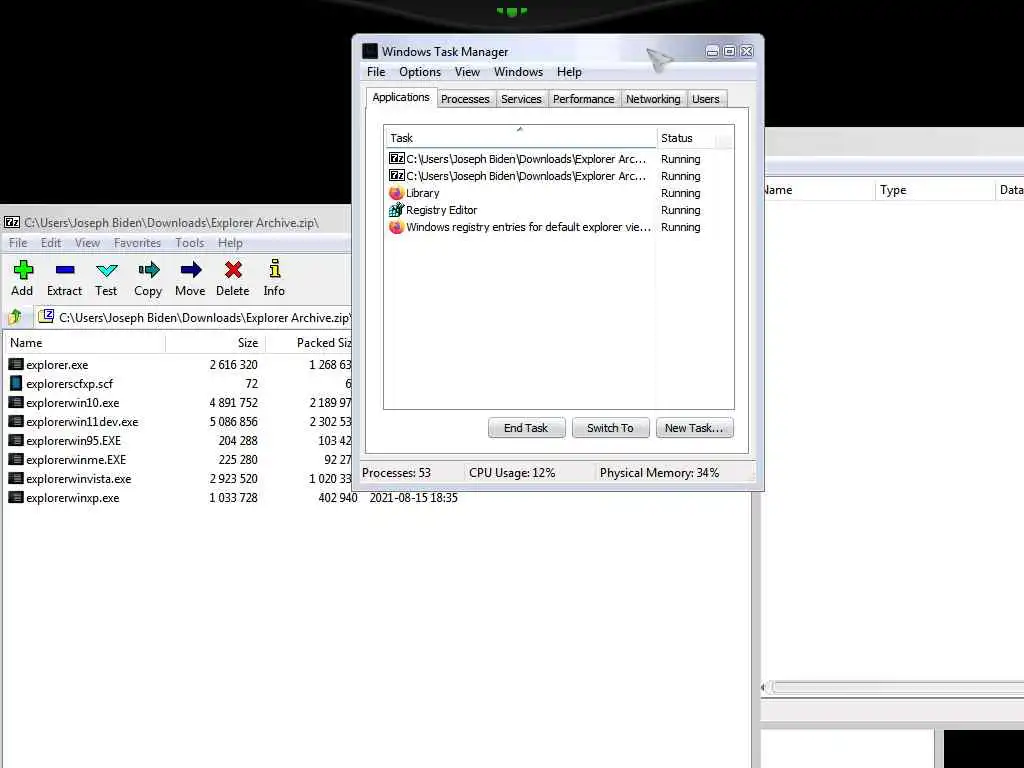
Task: Click the Registry Editor task icon
Action: tap(396, 210)
